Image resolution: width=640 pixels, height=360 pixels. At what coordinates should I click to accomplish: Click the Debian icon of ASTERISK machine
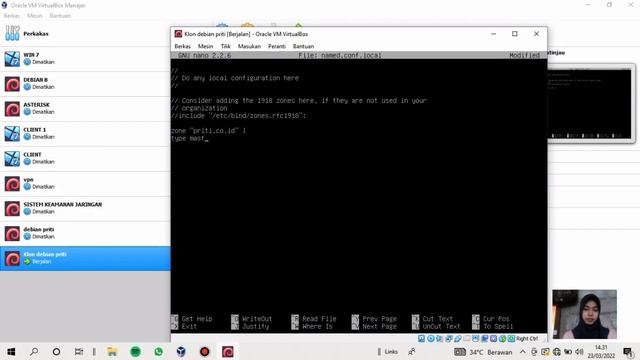pyautogui.click(x=12, y=109)
